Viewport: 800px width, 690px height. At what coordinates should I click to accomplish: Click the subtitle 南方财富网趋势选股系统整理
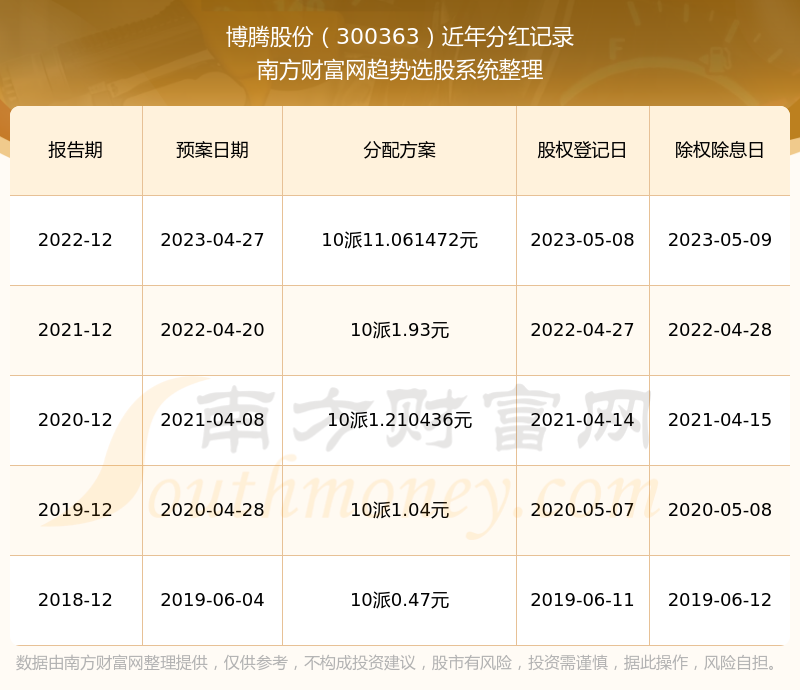400,70
